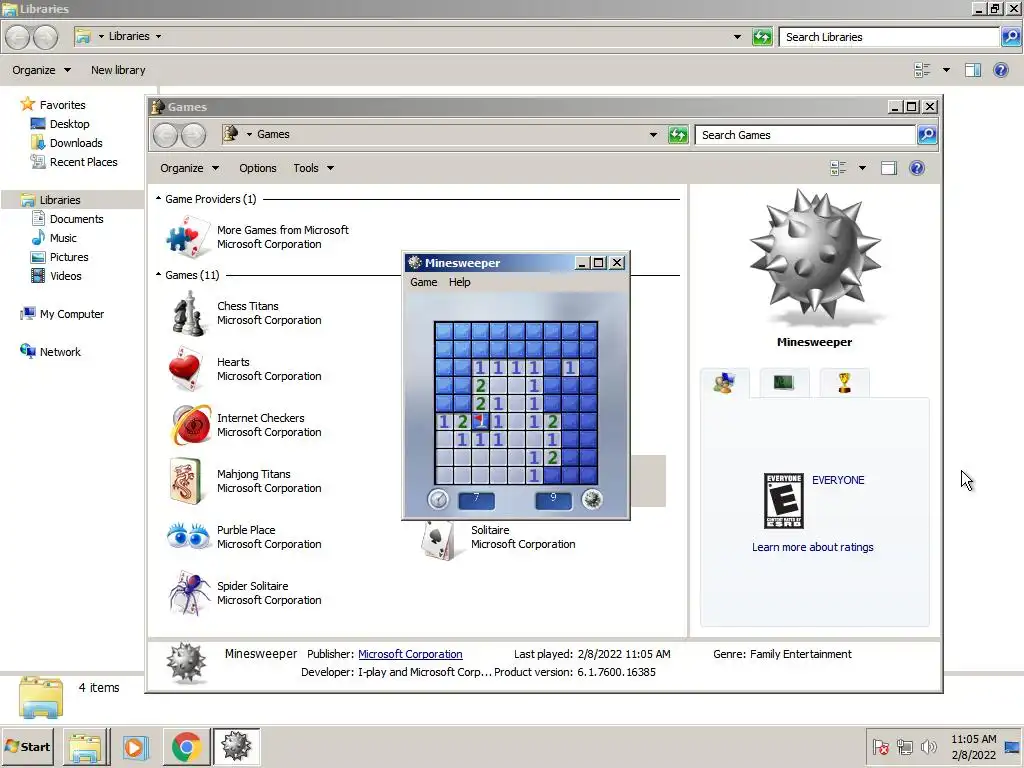Open Windows Media Player from taskbar
This screenshot has height=768, width=1024.
point(136,746)
